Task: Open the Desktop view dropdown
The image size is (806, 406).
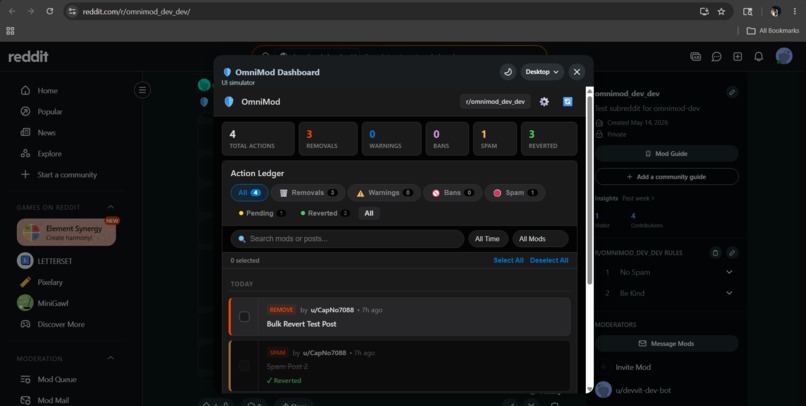Action: (x=542, y=72)
